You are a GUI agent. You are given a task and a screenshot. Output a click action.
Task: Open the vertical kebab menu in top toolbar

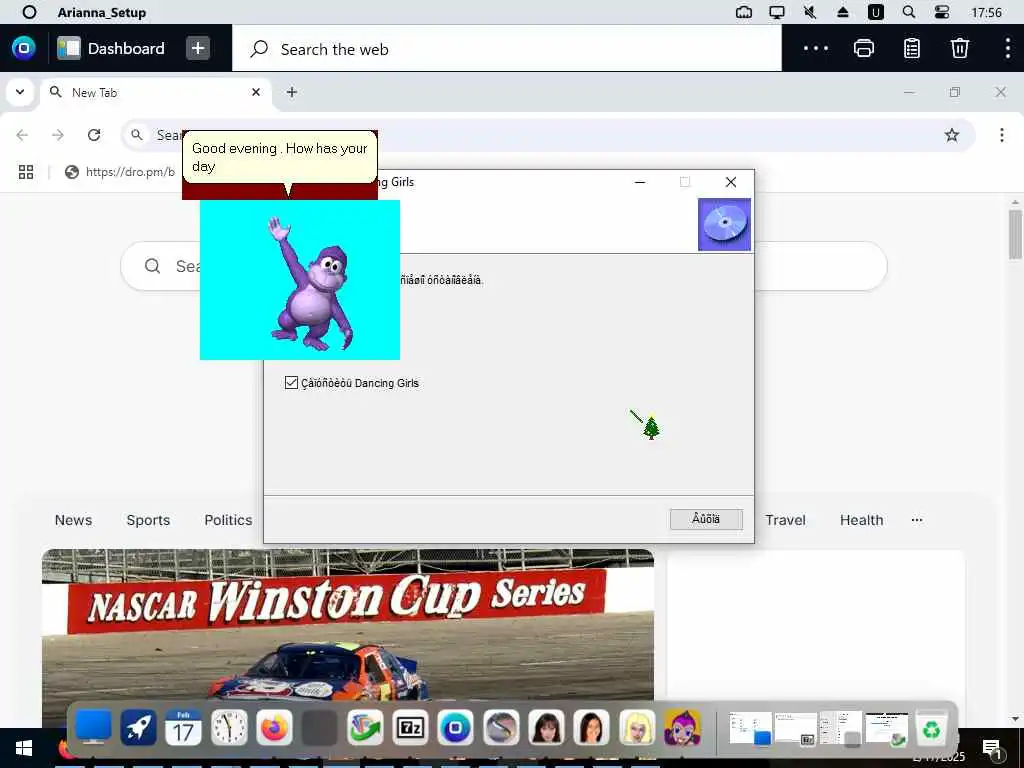[x=1008, y=48]
